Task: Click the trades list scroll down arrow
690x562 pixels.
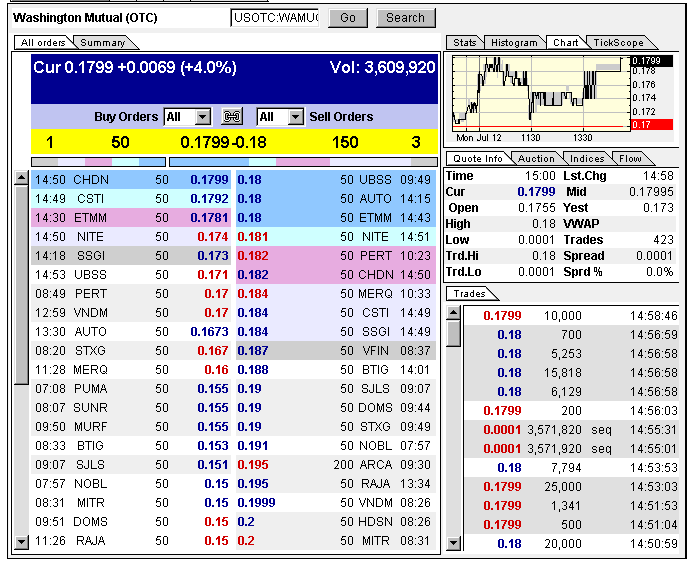Action: pos(454,543)
